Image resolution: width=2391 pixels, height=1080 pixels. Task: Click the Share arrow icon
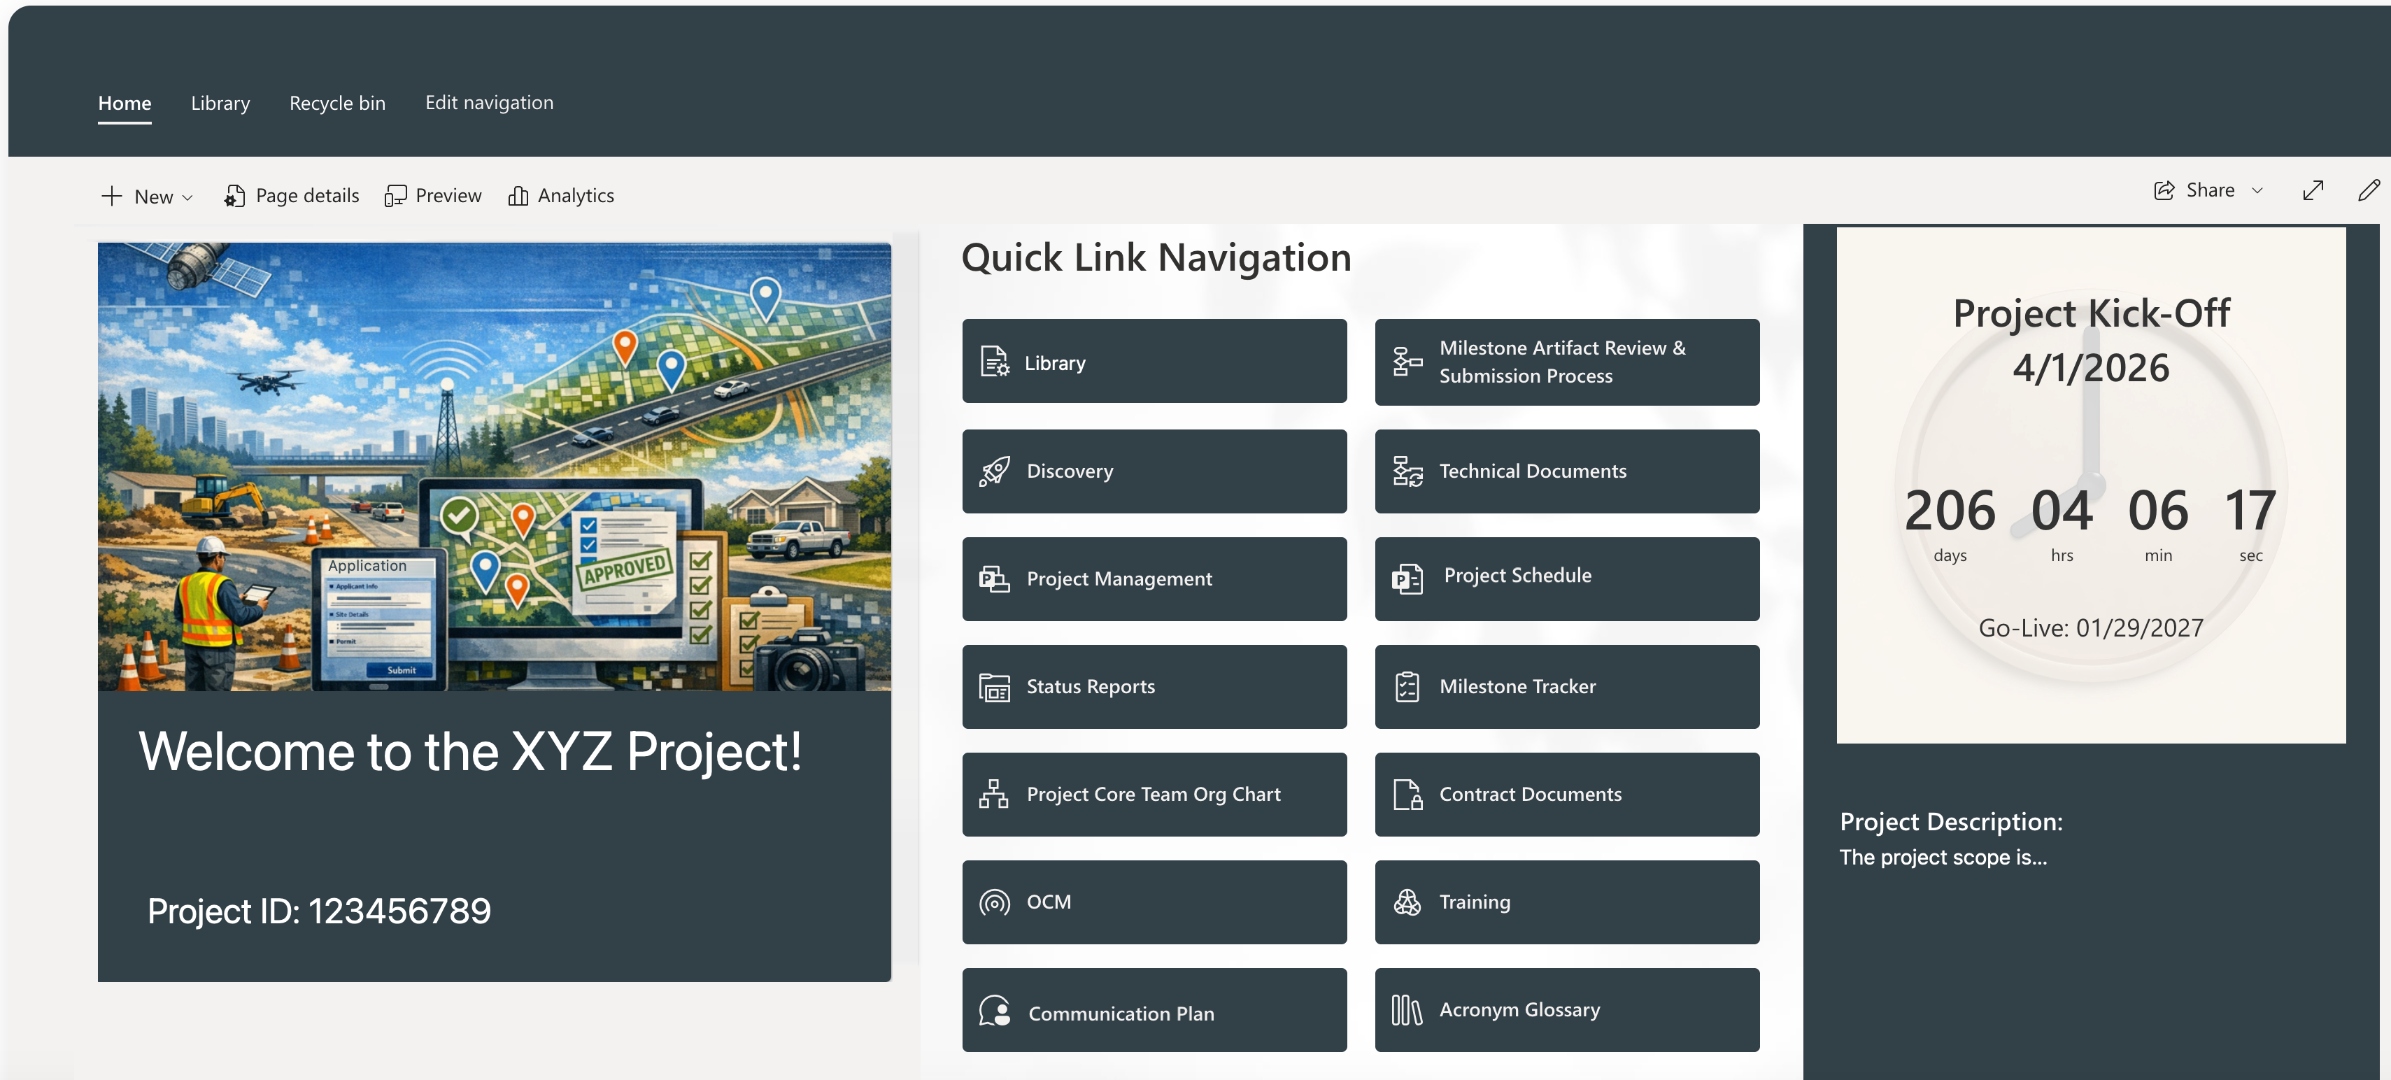[x=2164, y=190]
